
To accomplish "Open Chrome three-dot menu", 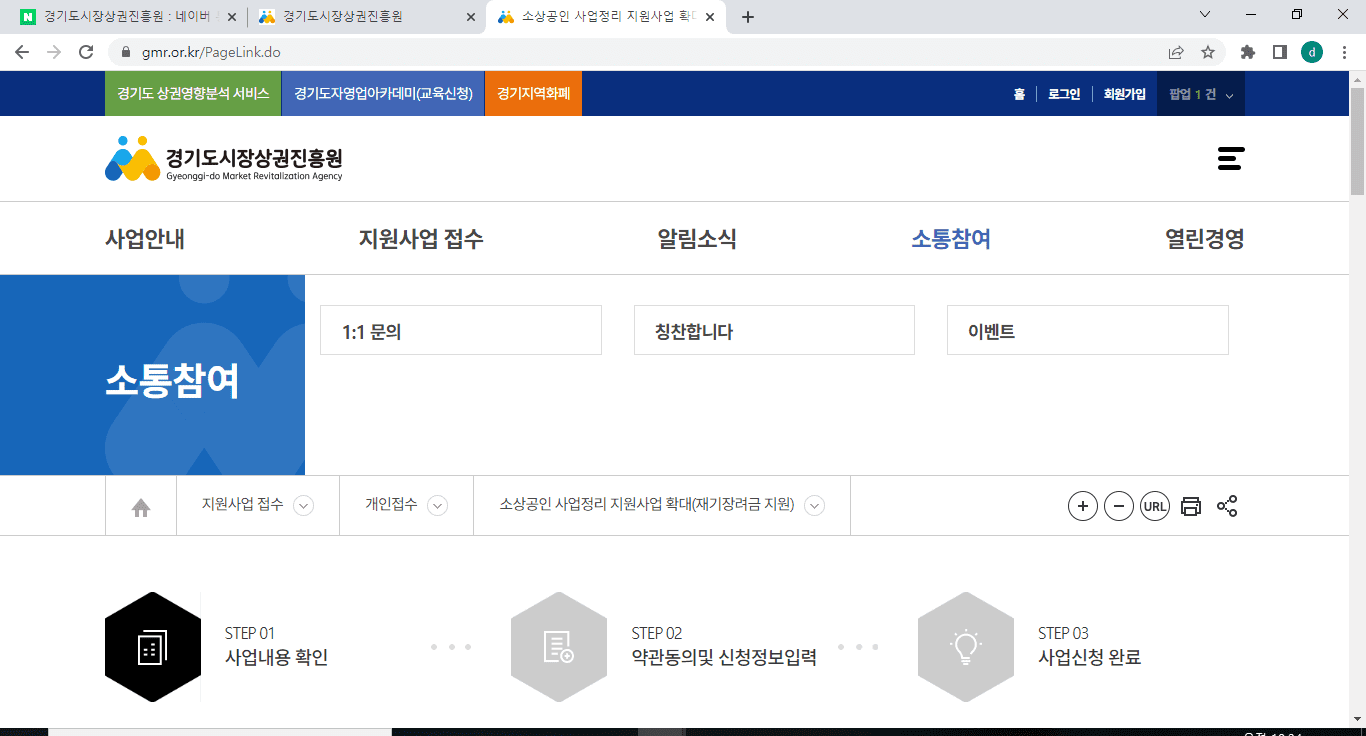I will pos(1345,52).
